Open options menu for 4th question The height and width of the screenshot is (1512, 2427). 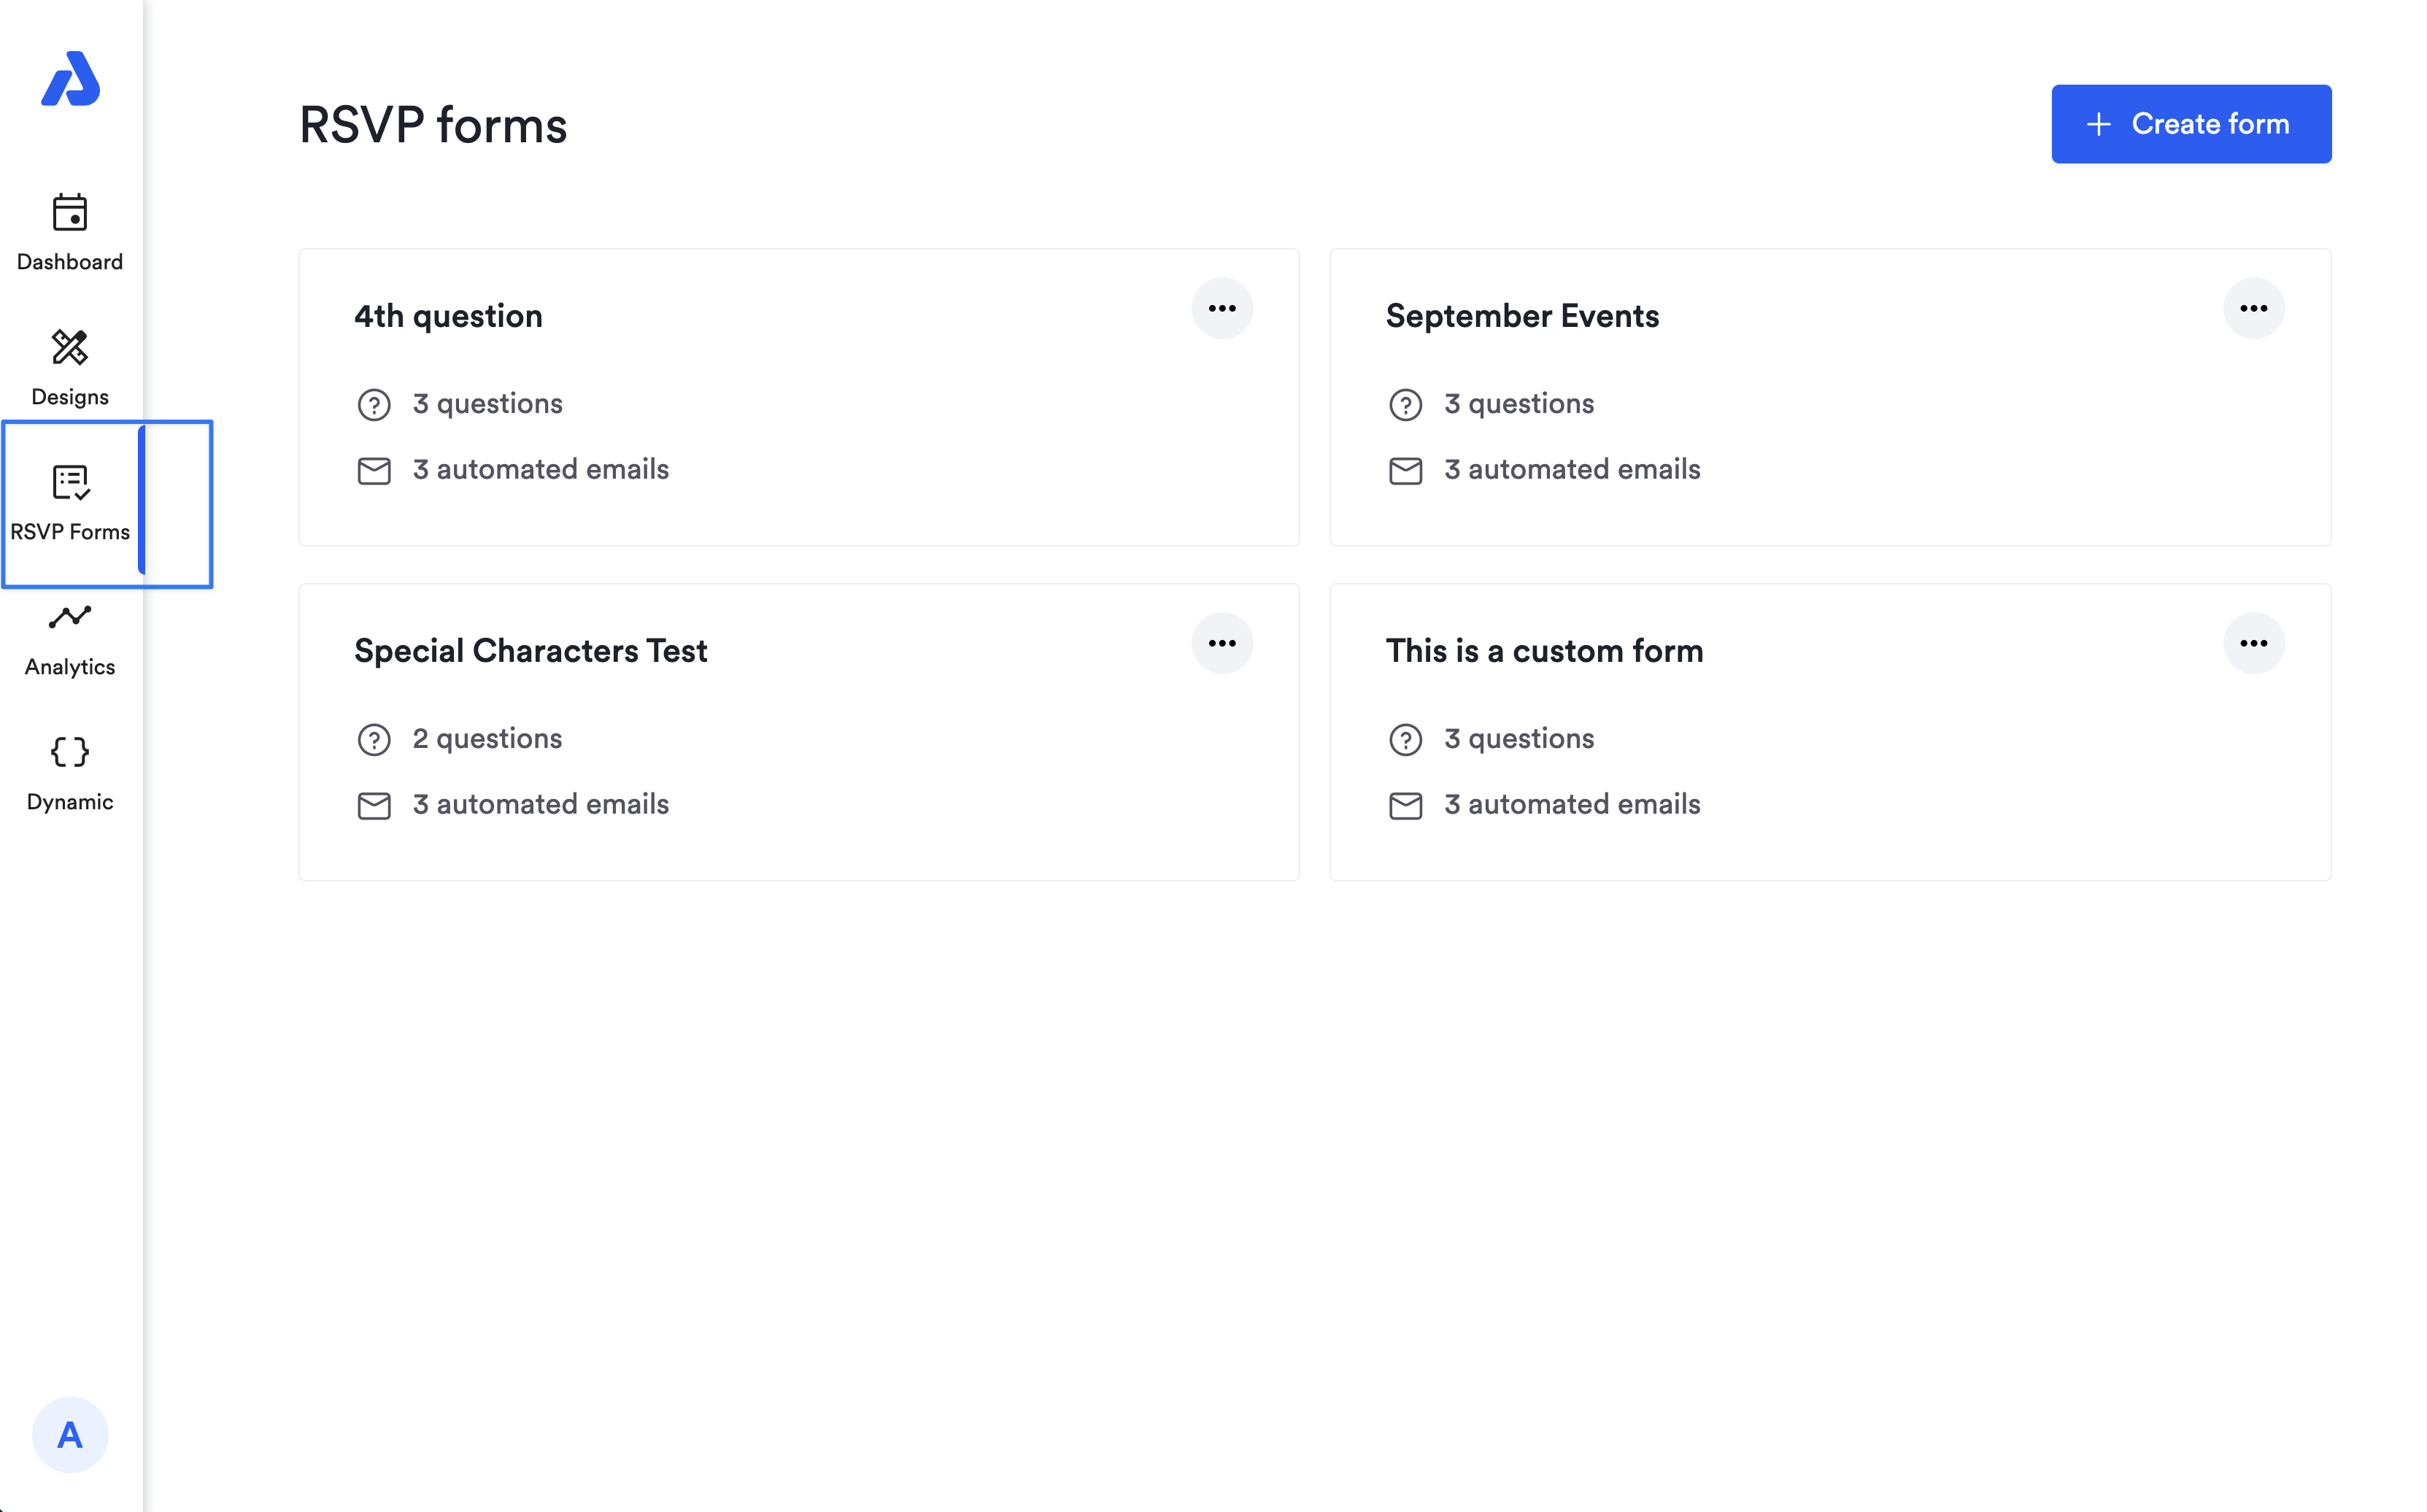point(1222,309)
